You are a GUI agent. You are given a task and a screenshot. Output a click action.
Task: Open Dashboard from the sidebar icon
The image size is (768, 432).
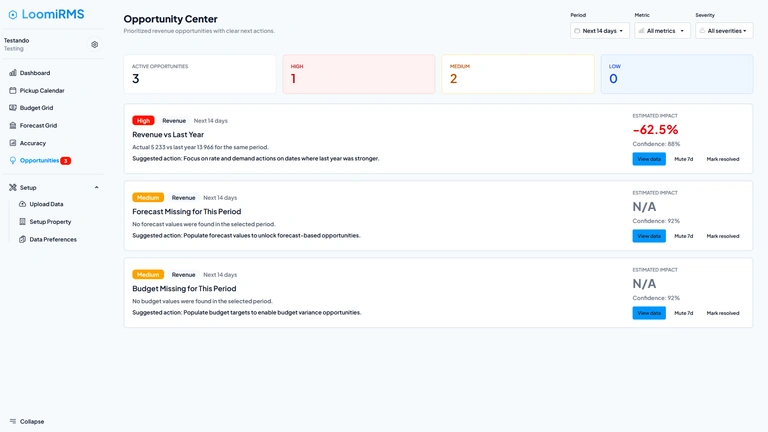[x=13, y=73]
